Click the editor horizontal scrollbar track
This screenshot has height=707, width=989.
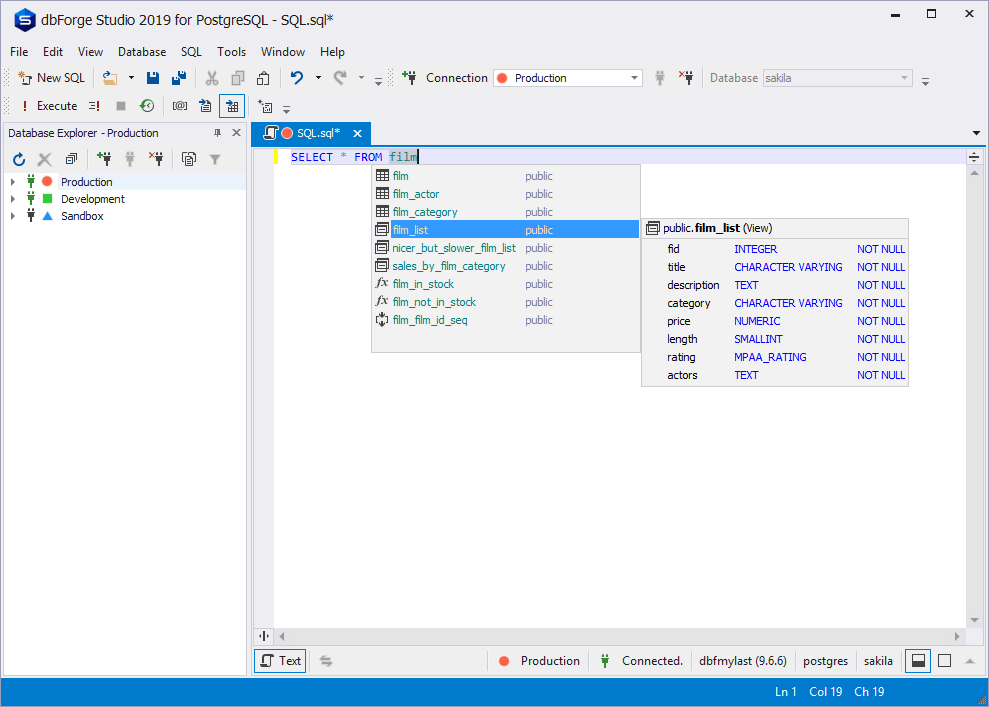point(619,636)
